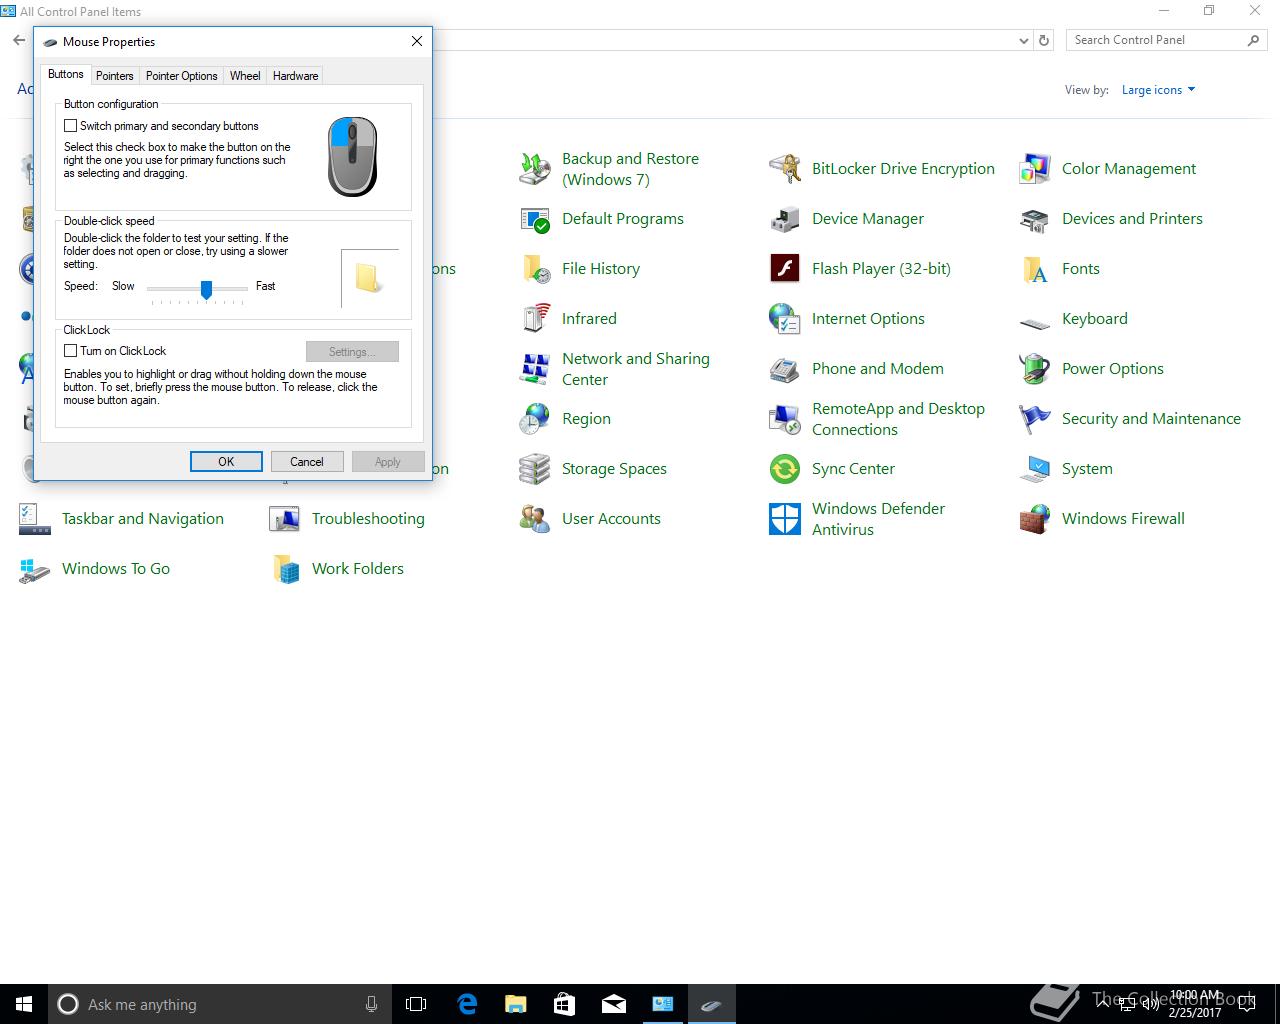Open the Security and Maintenance link

tap(1151, 419)
